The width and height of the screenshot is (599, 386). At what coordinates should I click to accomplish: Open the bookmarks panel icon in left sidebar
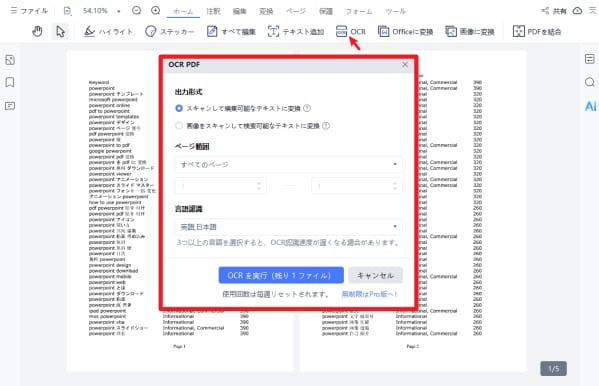point(10,82)
